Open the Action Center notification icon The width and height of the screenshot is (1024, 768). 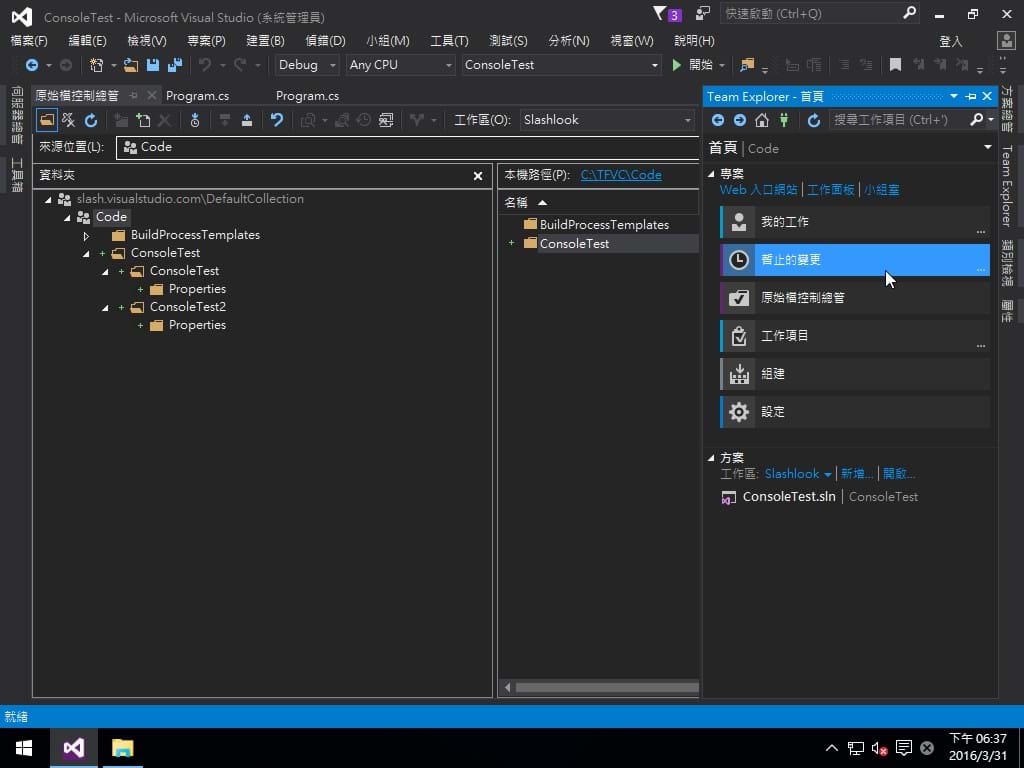pos(904,748)
